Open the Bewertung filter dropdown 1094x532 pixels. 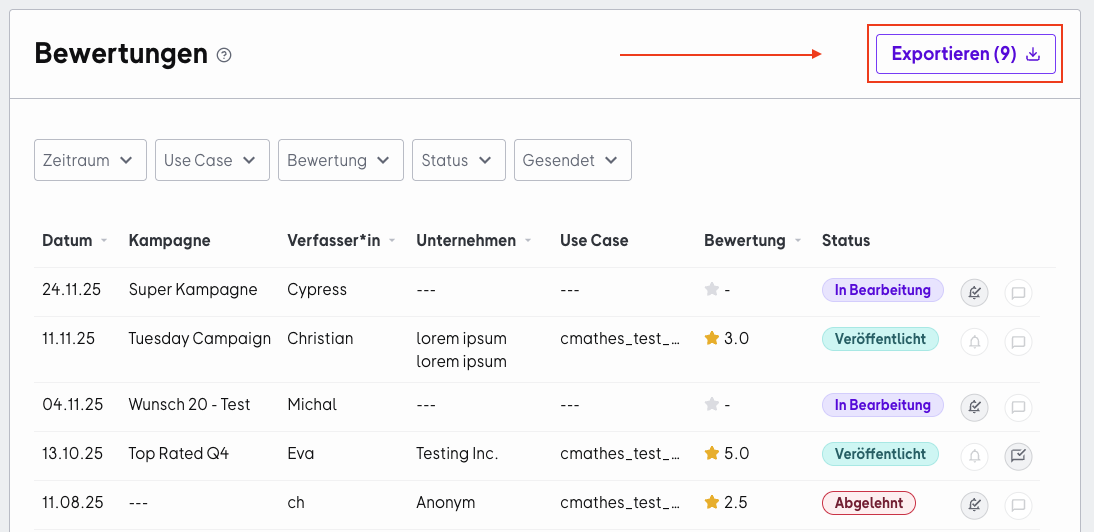[340, 160]
